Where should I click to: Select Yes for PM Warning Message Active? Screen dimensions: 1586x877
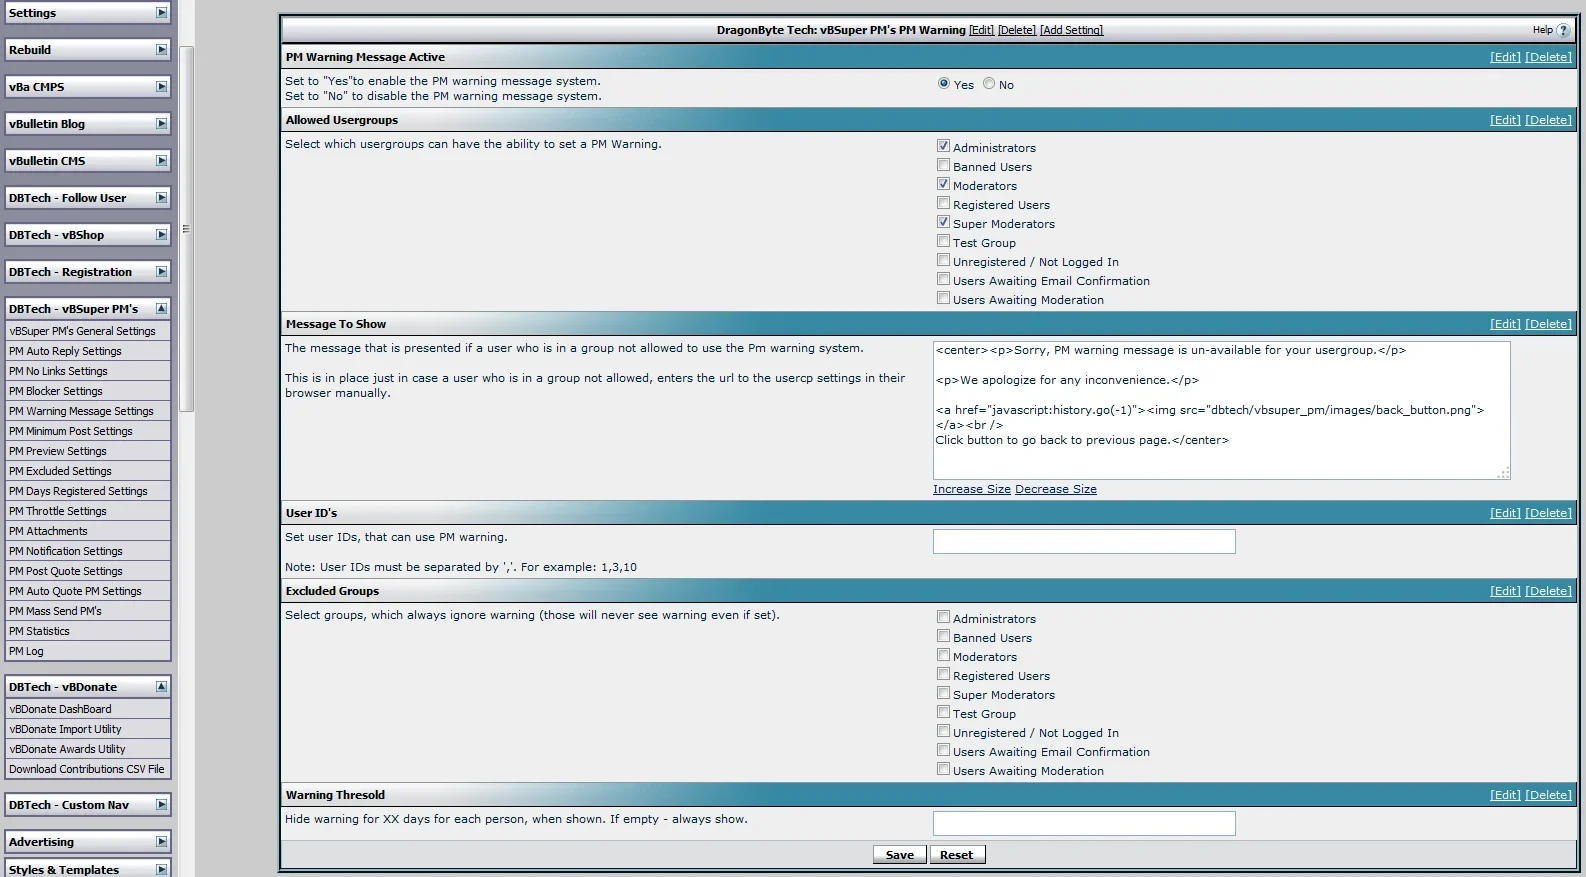click(944, 84)
